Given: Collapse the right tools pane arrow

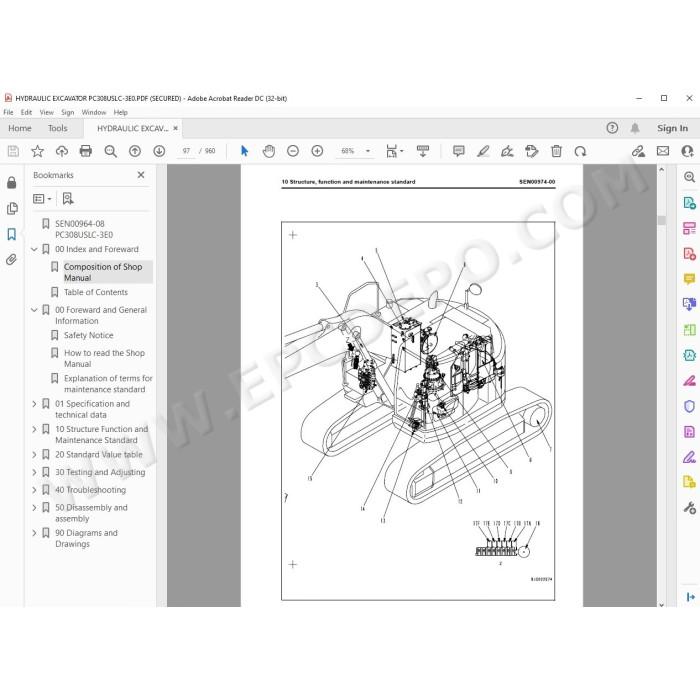Looking at the screenshot, I should pos(690,597).
